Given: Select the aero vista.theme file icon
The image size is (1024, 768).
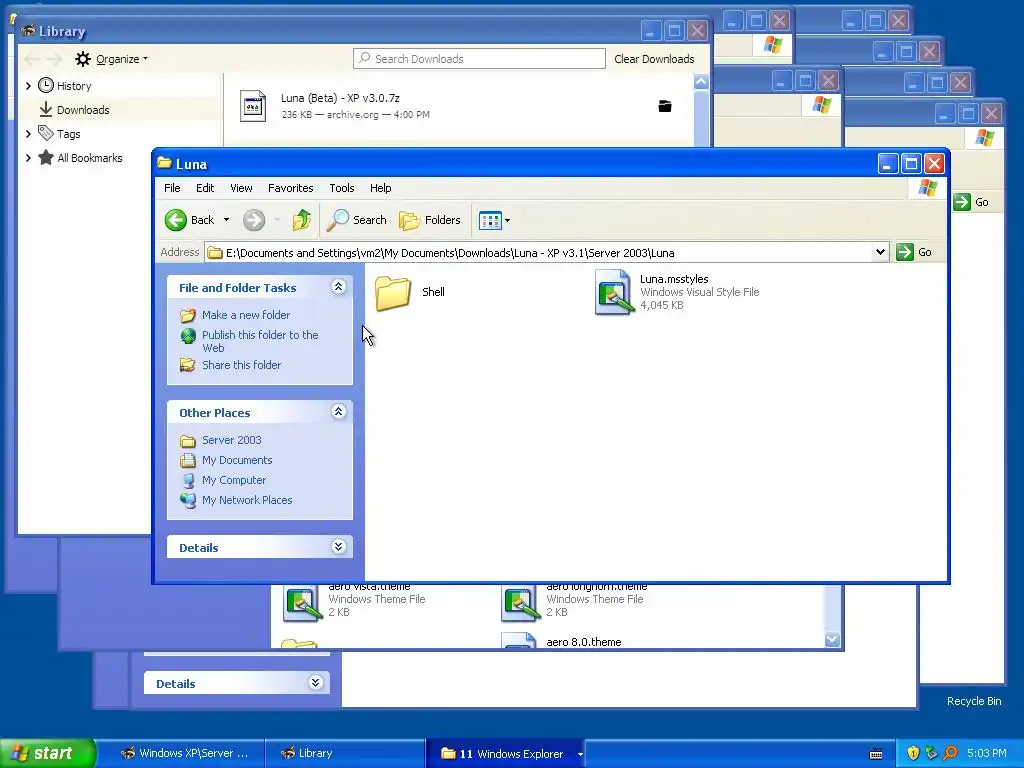Looking at the screenshot, I should [302, 603].
